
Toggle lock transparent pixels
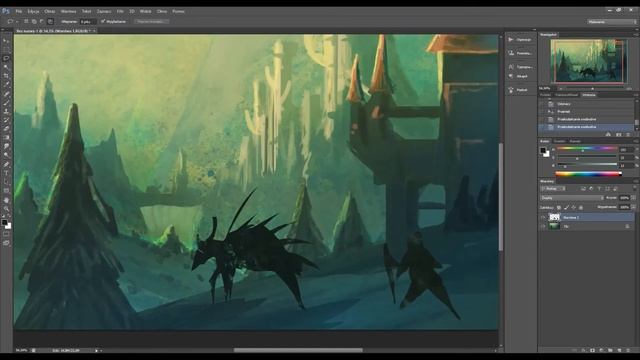coord(559,207)
